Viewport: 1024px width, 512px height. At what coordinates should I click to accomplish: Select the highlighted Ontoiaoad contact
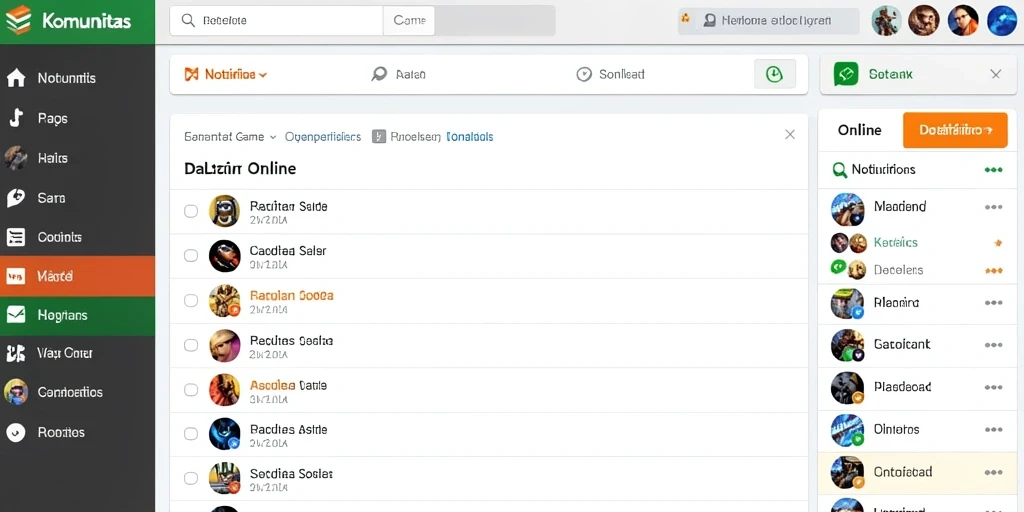917,472
